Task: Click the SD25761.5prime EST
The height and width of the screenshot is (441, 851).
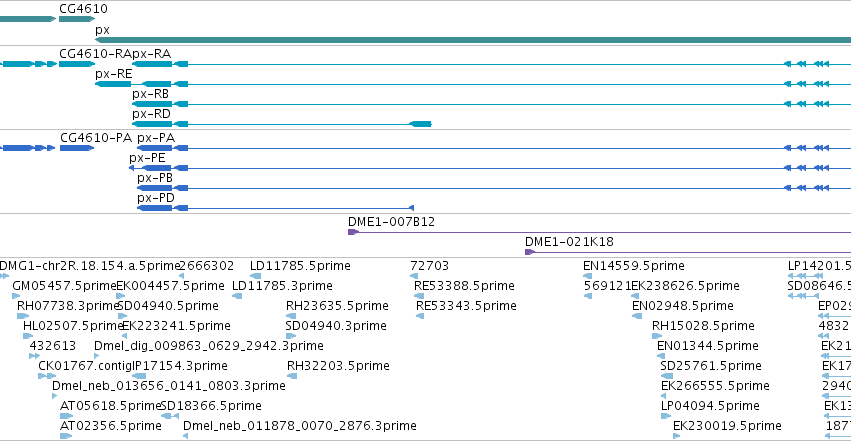Action: tap(666, 376)
